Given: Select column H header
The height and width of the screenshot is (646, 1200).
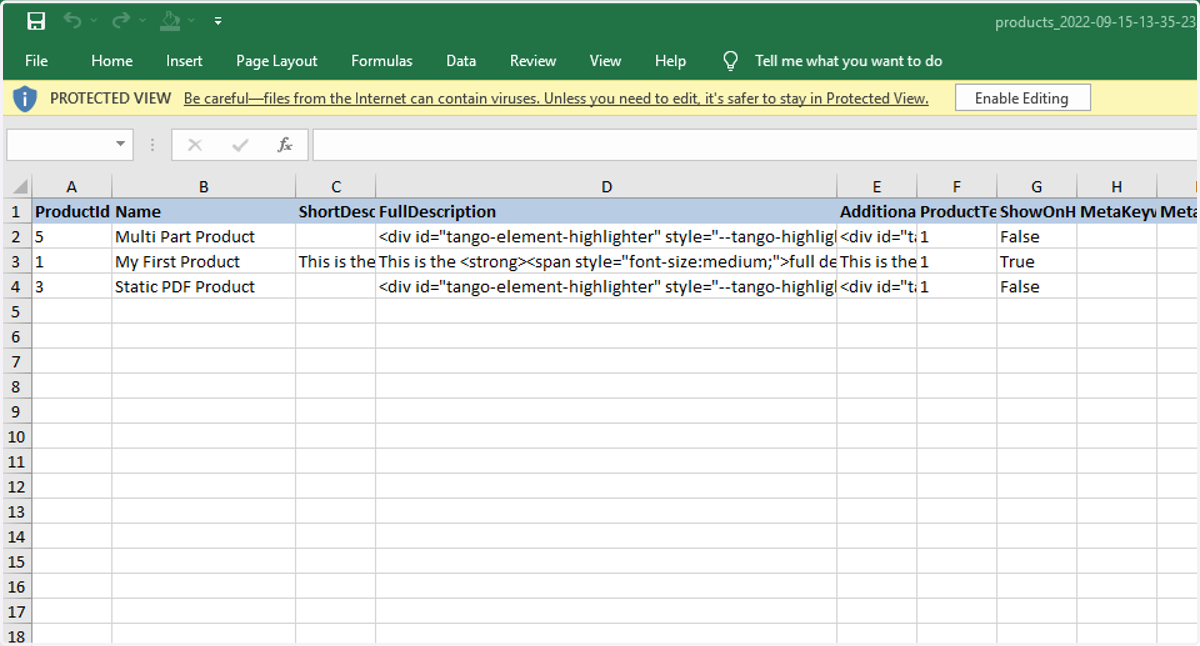Looking at the screenshot, I should pyautogui.click(x=1117, y=187).
